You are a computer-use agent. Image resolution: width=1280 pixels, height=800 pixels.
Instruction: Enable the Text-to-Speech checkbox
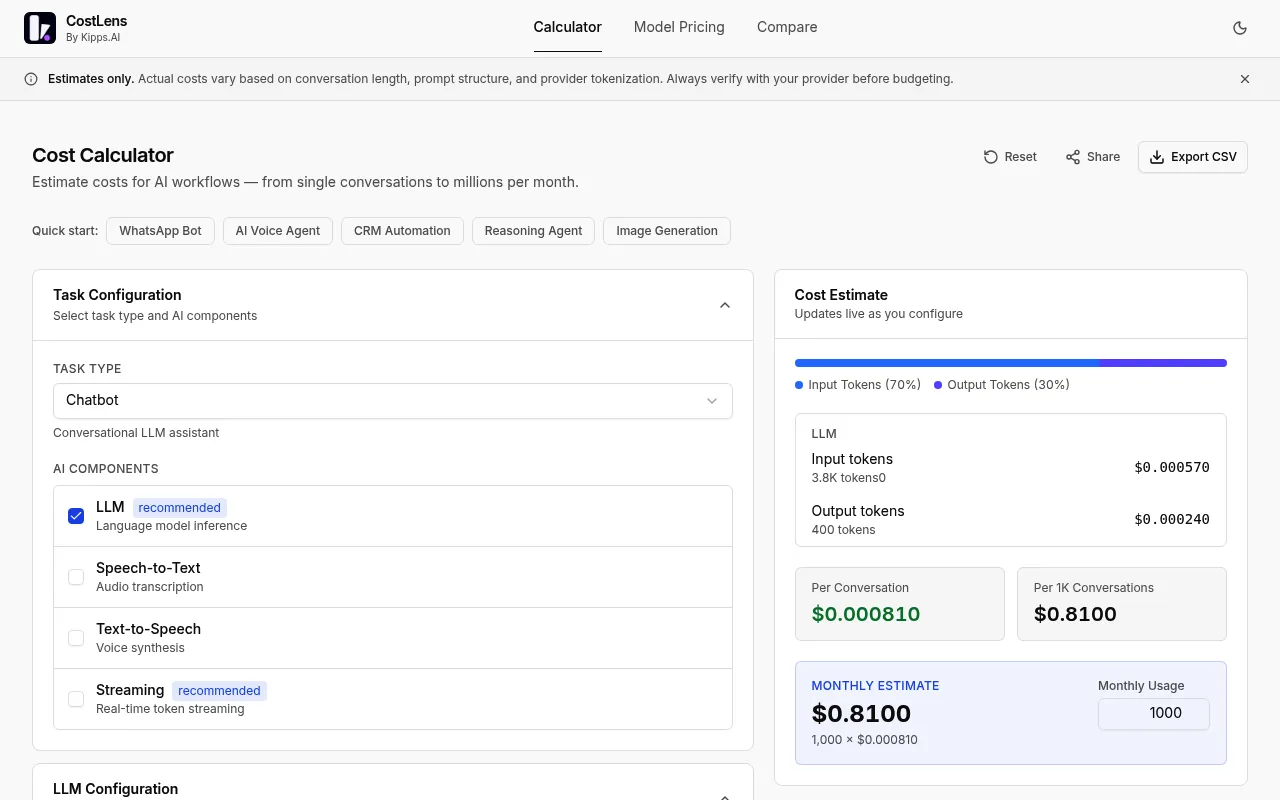(x=76, y=638)
